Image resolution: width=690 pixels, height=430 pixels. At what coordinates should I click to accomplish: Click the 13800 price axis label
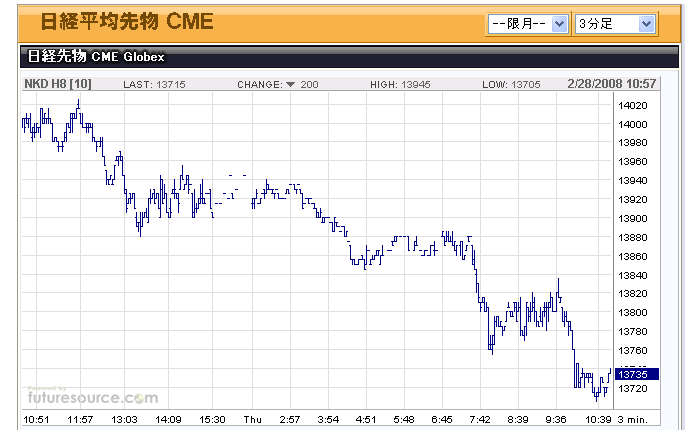[x=633, y=312]
